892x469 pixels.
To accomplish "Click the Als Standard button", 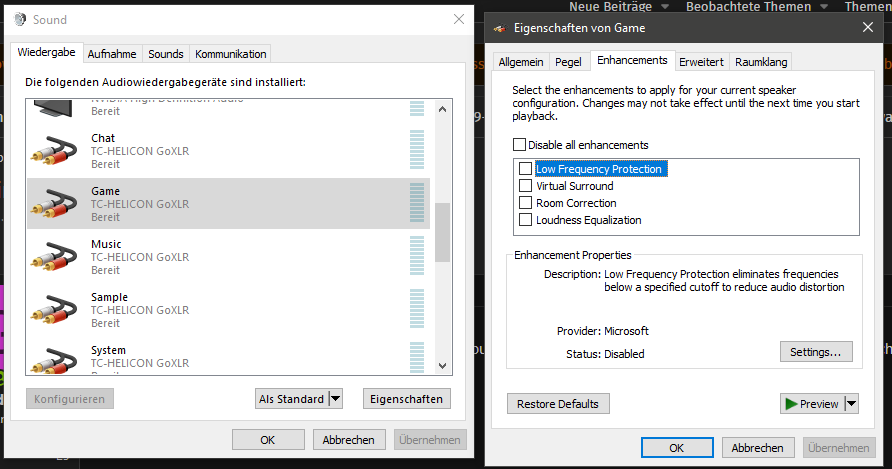I will tap(292, 399).
